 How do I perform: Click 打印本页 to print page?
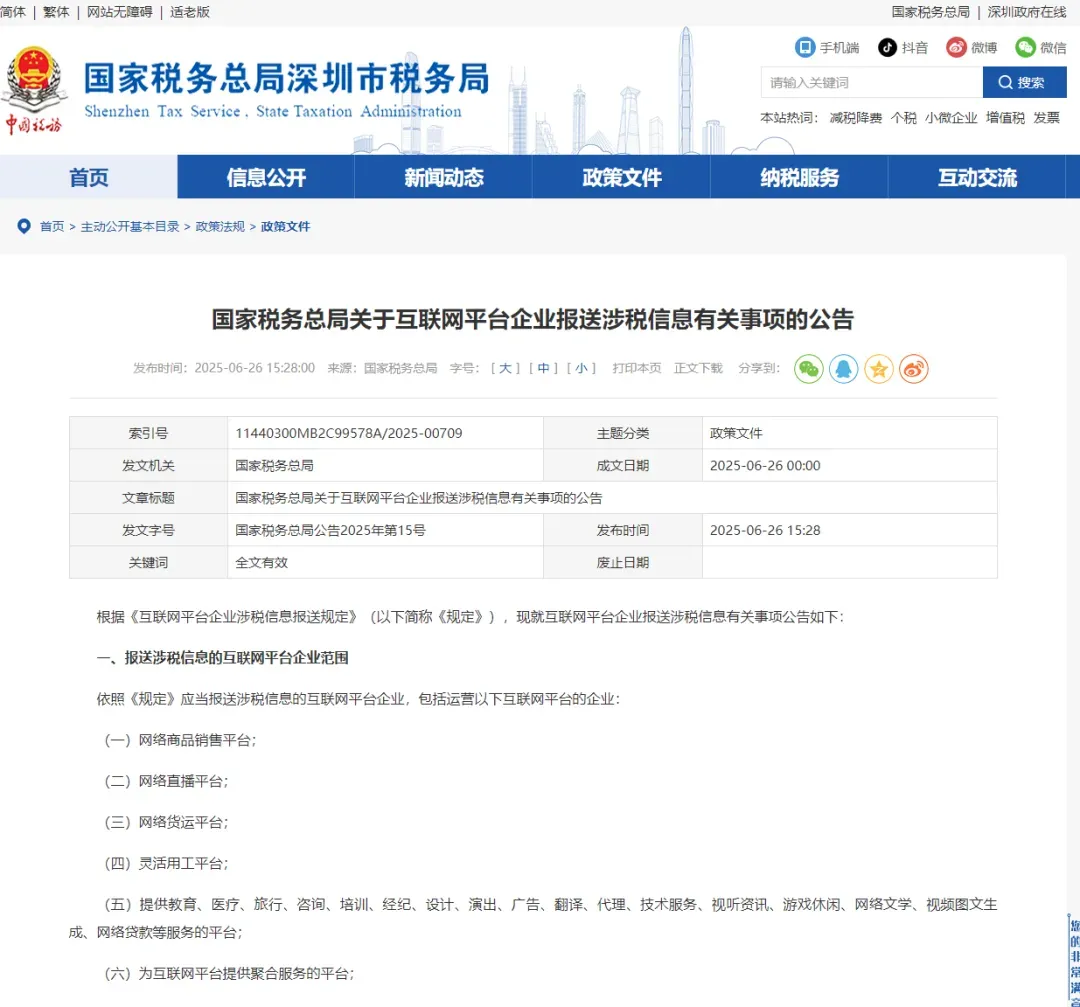[x=636, y=368]
